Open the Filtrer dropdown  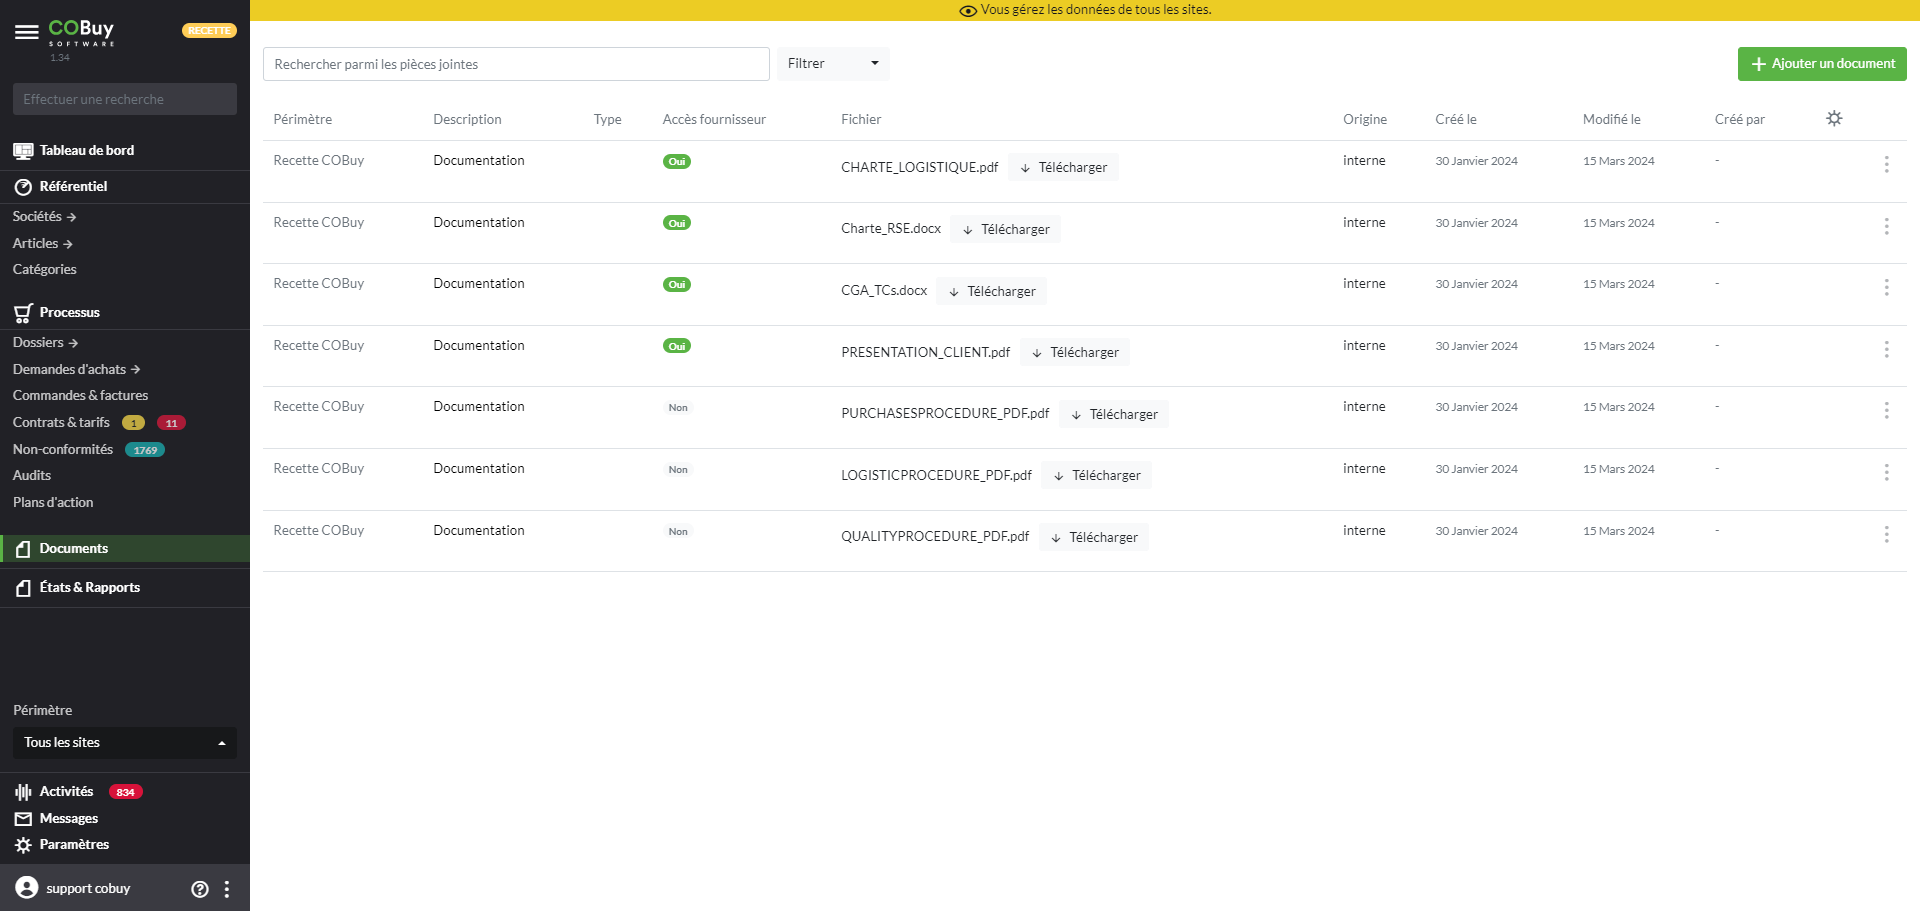tap(832, 64)
